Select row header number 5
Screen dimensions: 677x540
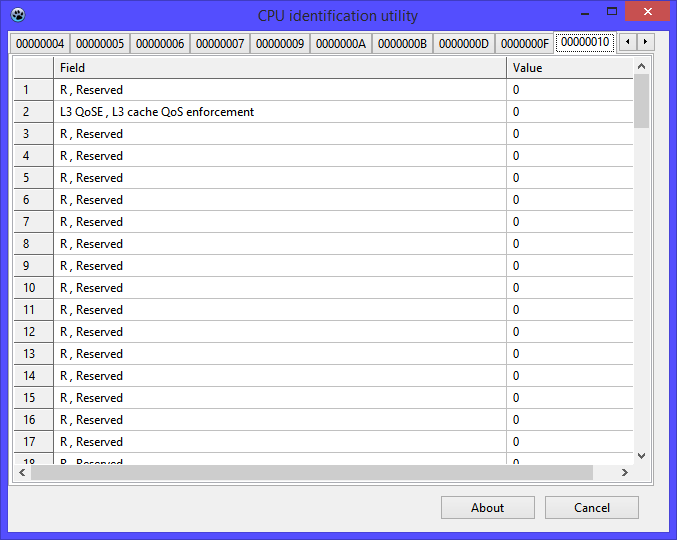[x=34, y=178]
